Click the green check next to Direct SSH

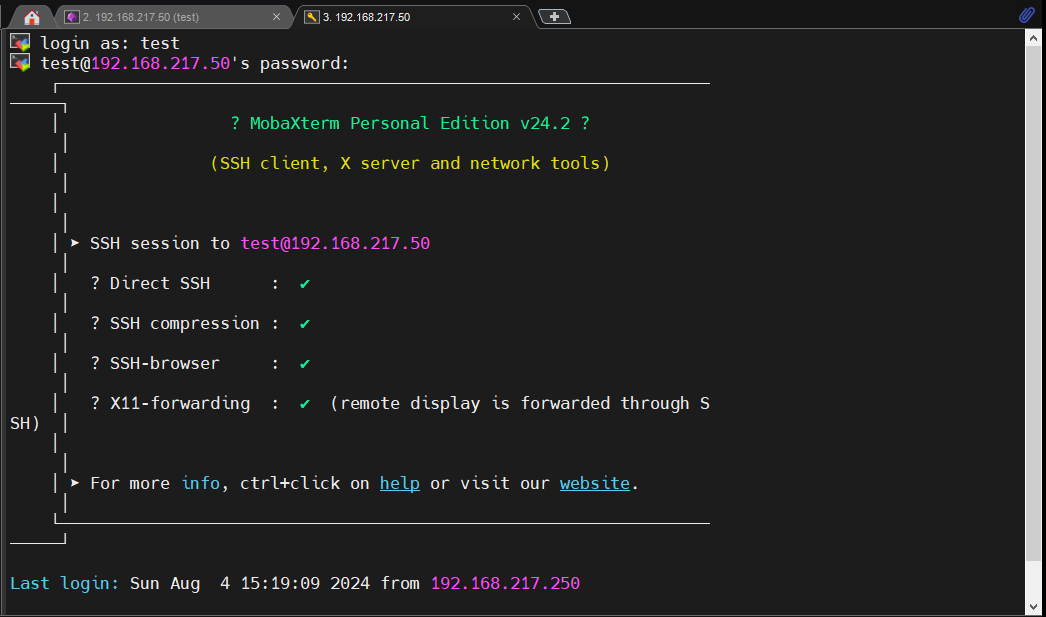pos(305,284)
